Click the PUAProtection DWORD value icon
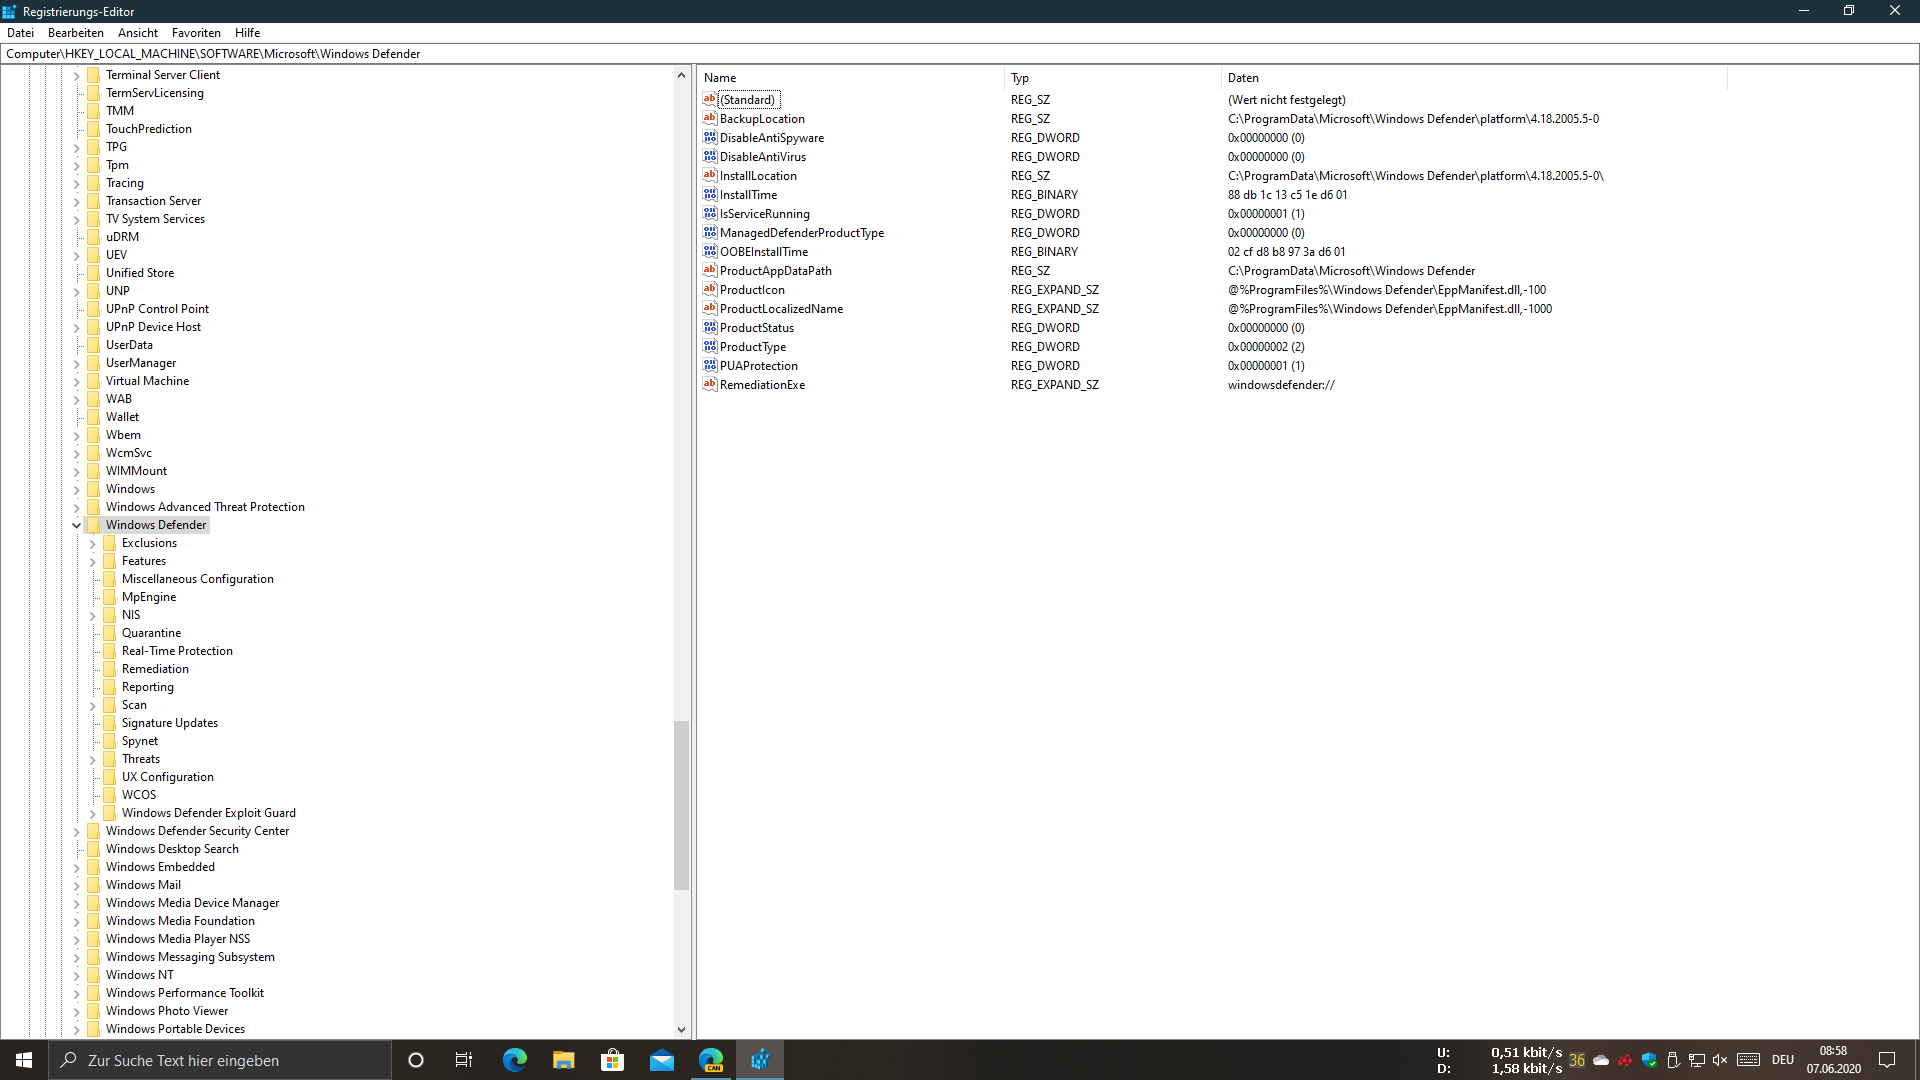Screen dimensions: 1920x1080 [710, 366]
